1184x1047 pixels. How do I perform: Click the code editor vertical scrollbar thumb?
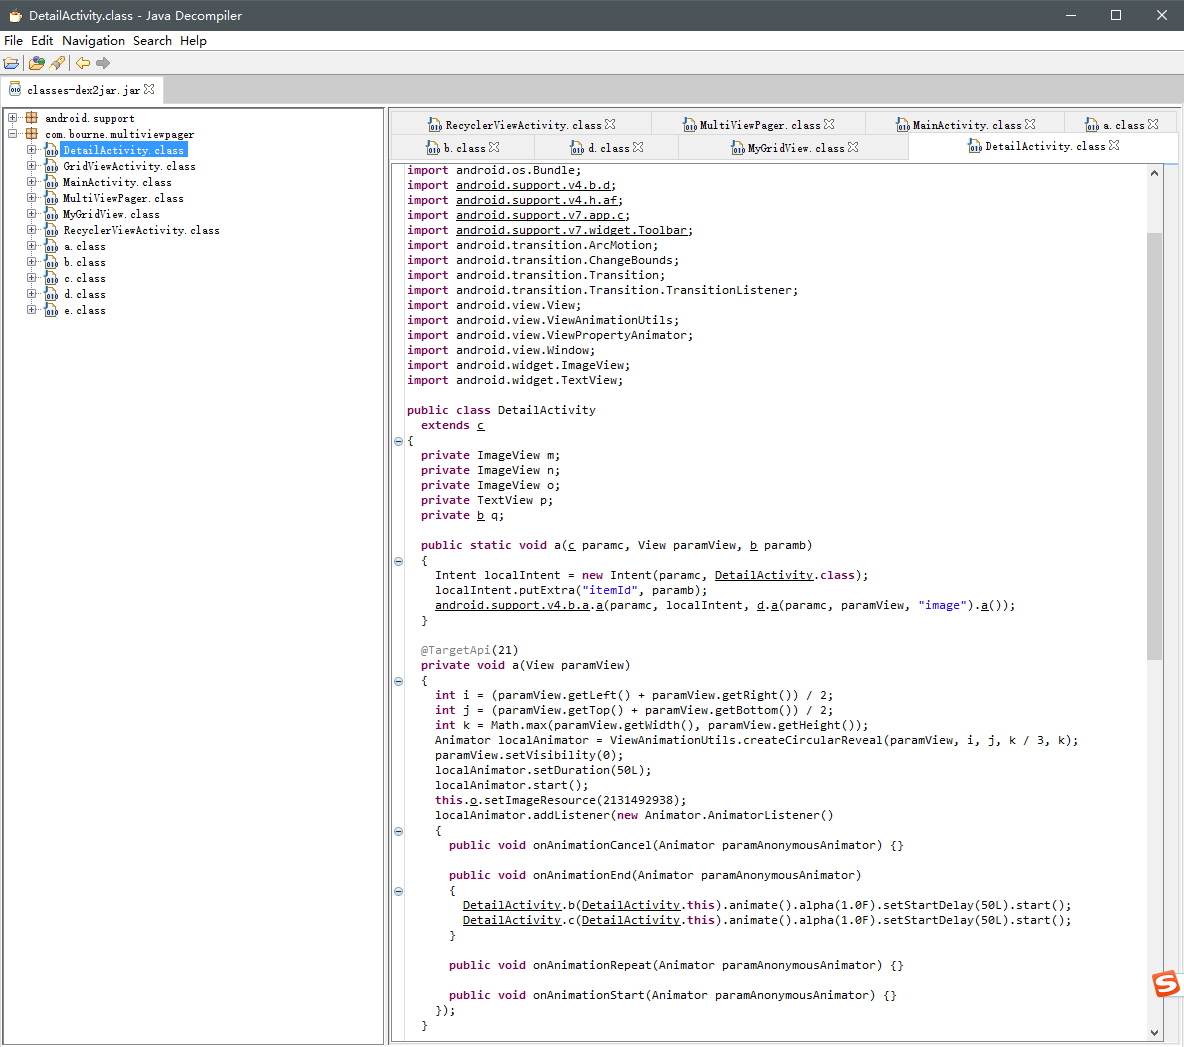(x=1154, y=446)
